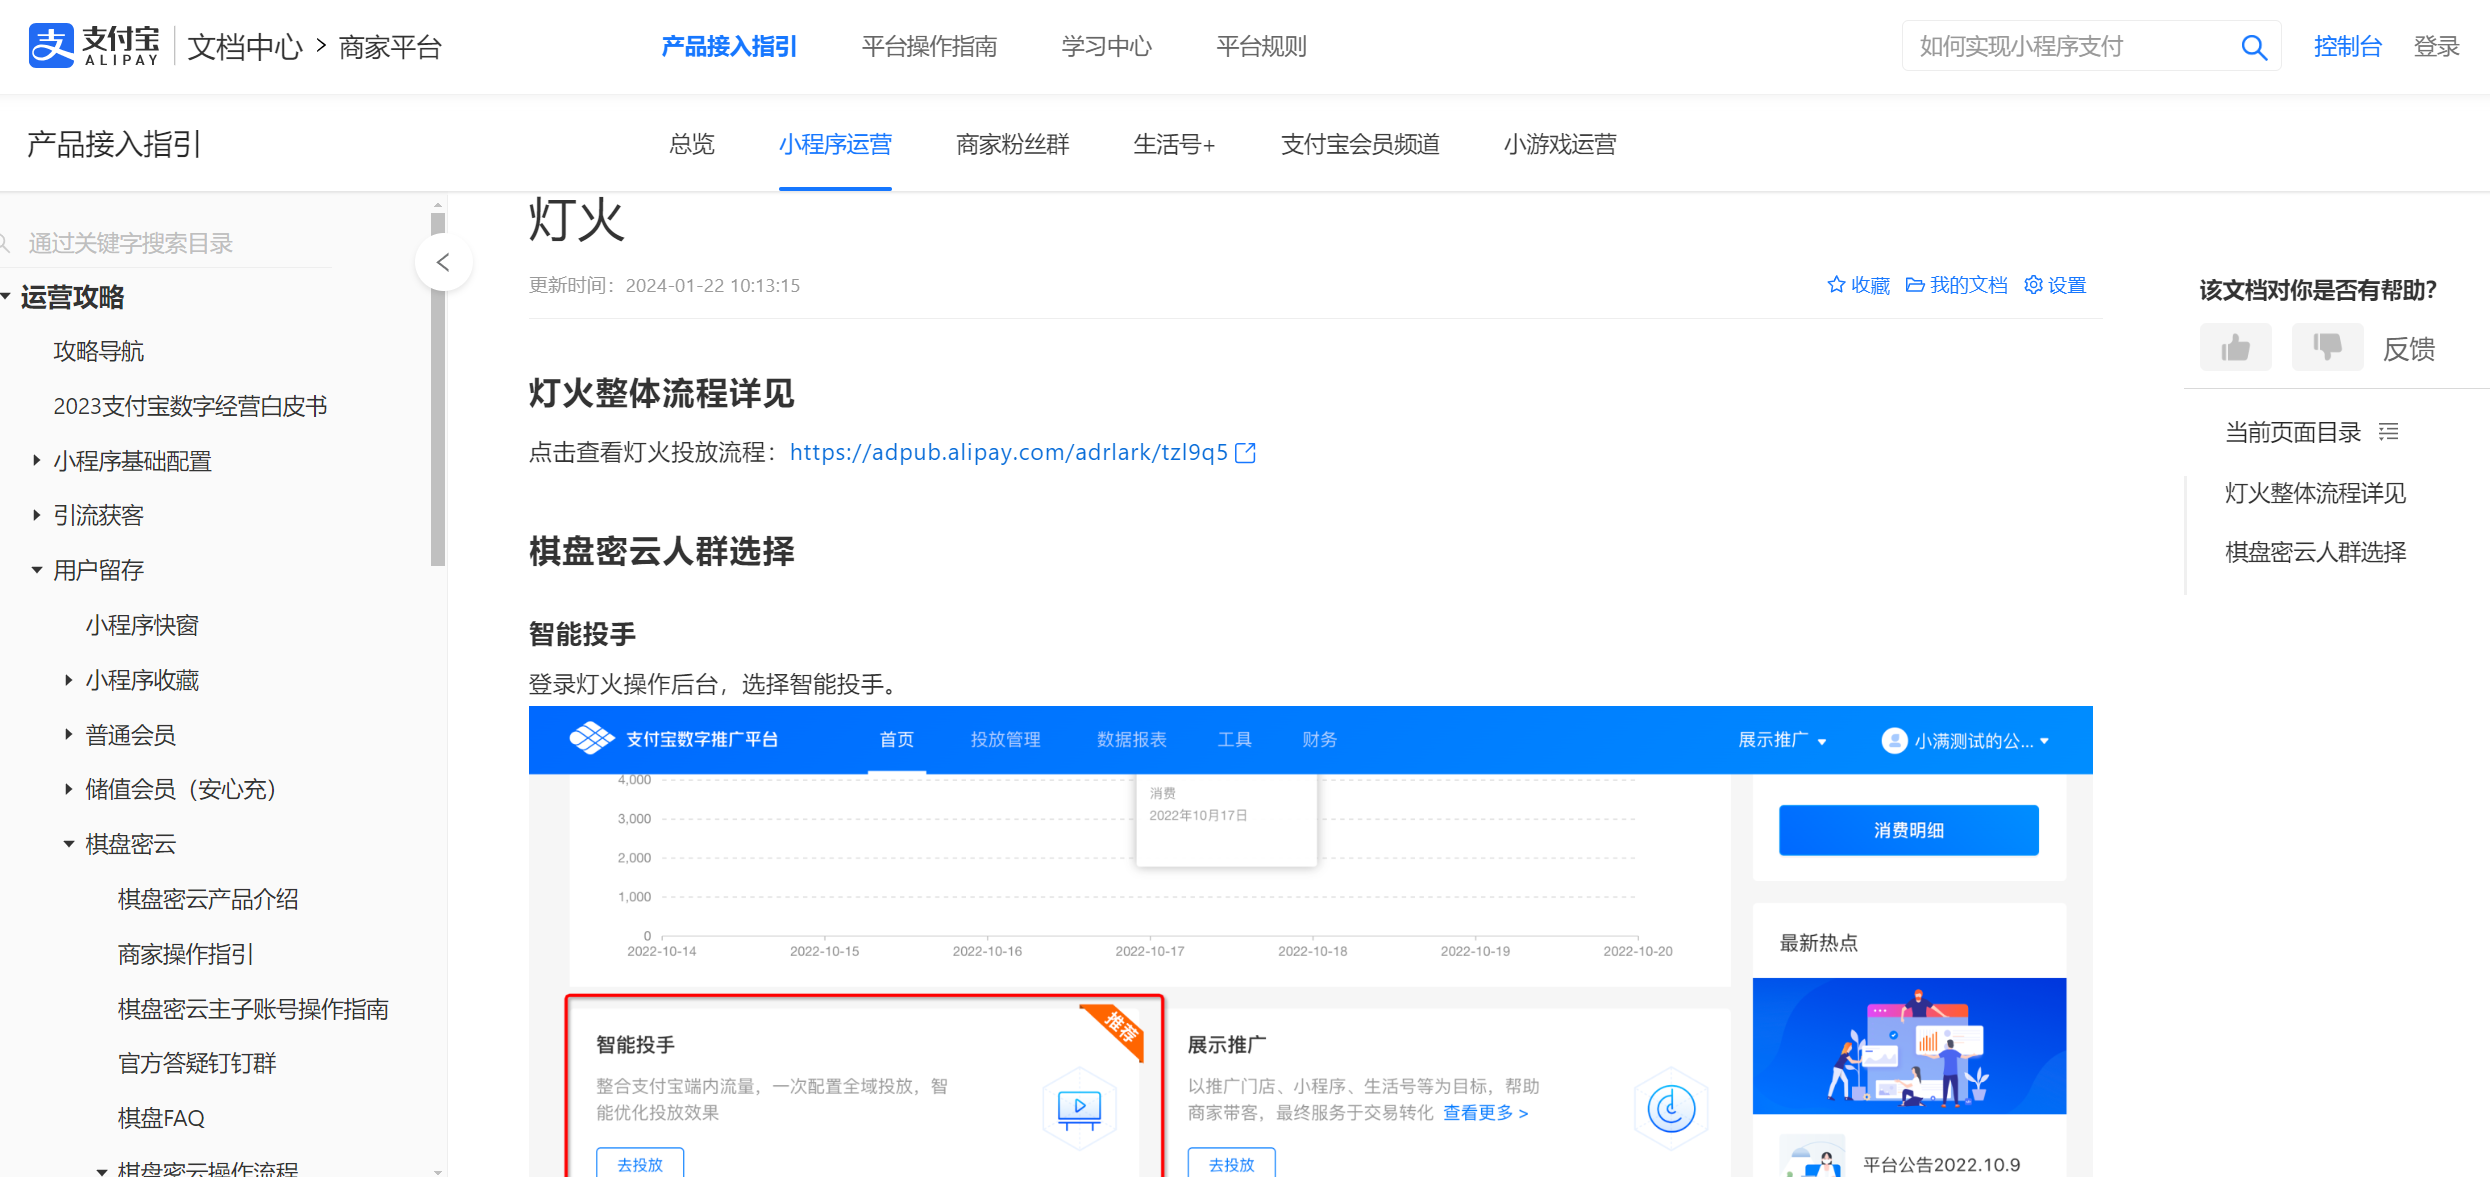Click the user avatar icon 小满测试
This screenshot has height=1177, width=2490.
[1894, 740]
